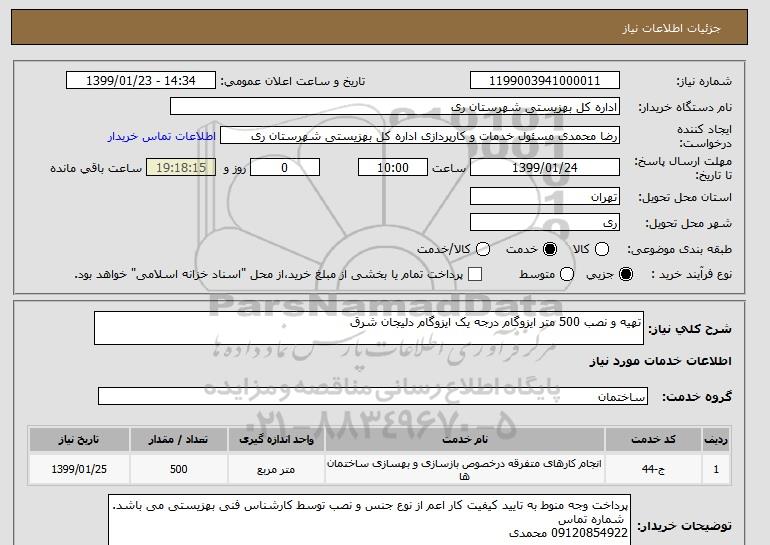Click the phone number 09120854922 in notes
Viewport: 770px width, 545px height.
coord(590,533)
